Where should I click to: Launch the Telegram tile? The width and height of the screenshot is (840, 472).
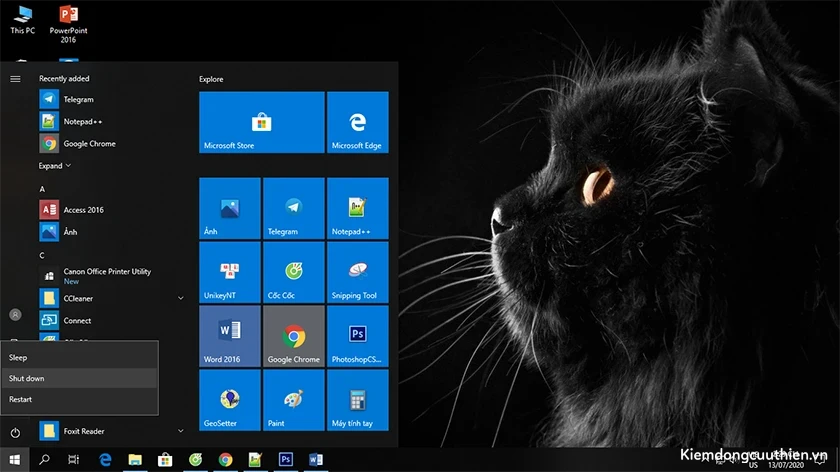pyautogui.click(x=294, y=208)
